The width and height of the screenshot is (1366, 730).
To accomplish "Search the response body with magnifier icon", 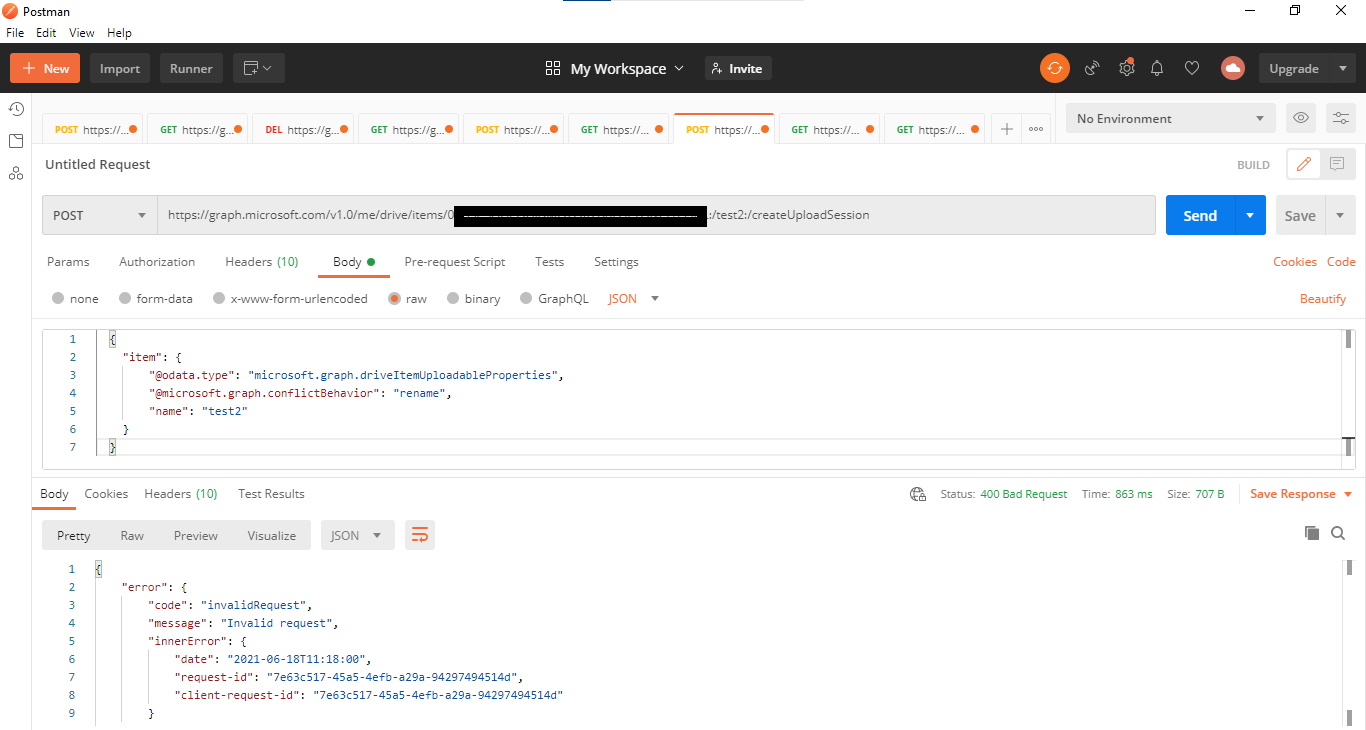I will point(1338,533).
